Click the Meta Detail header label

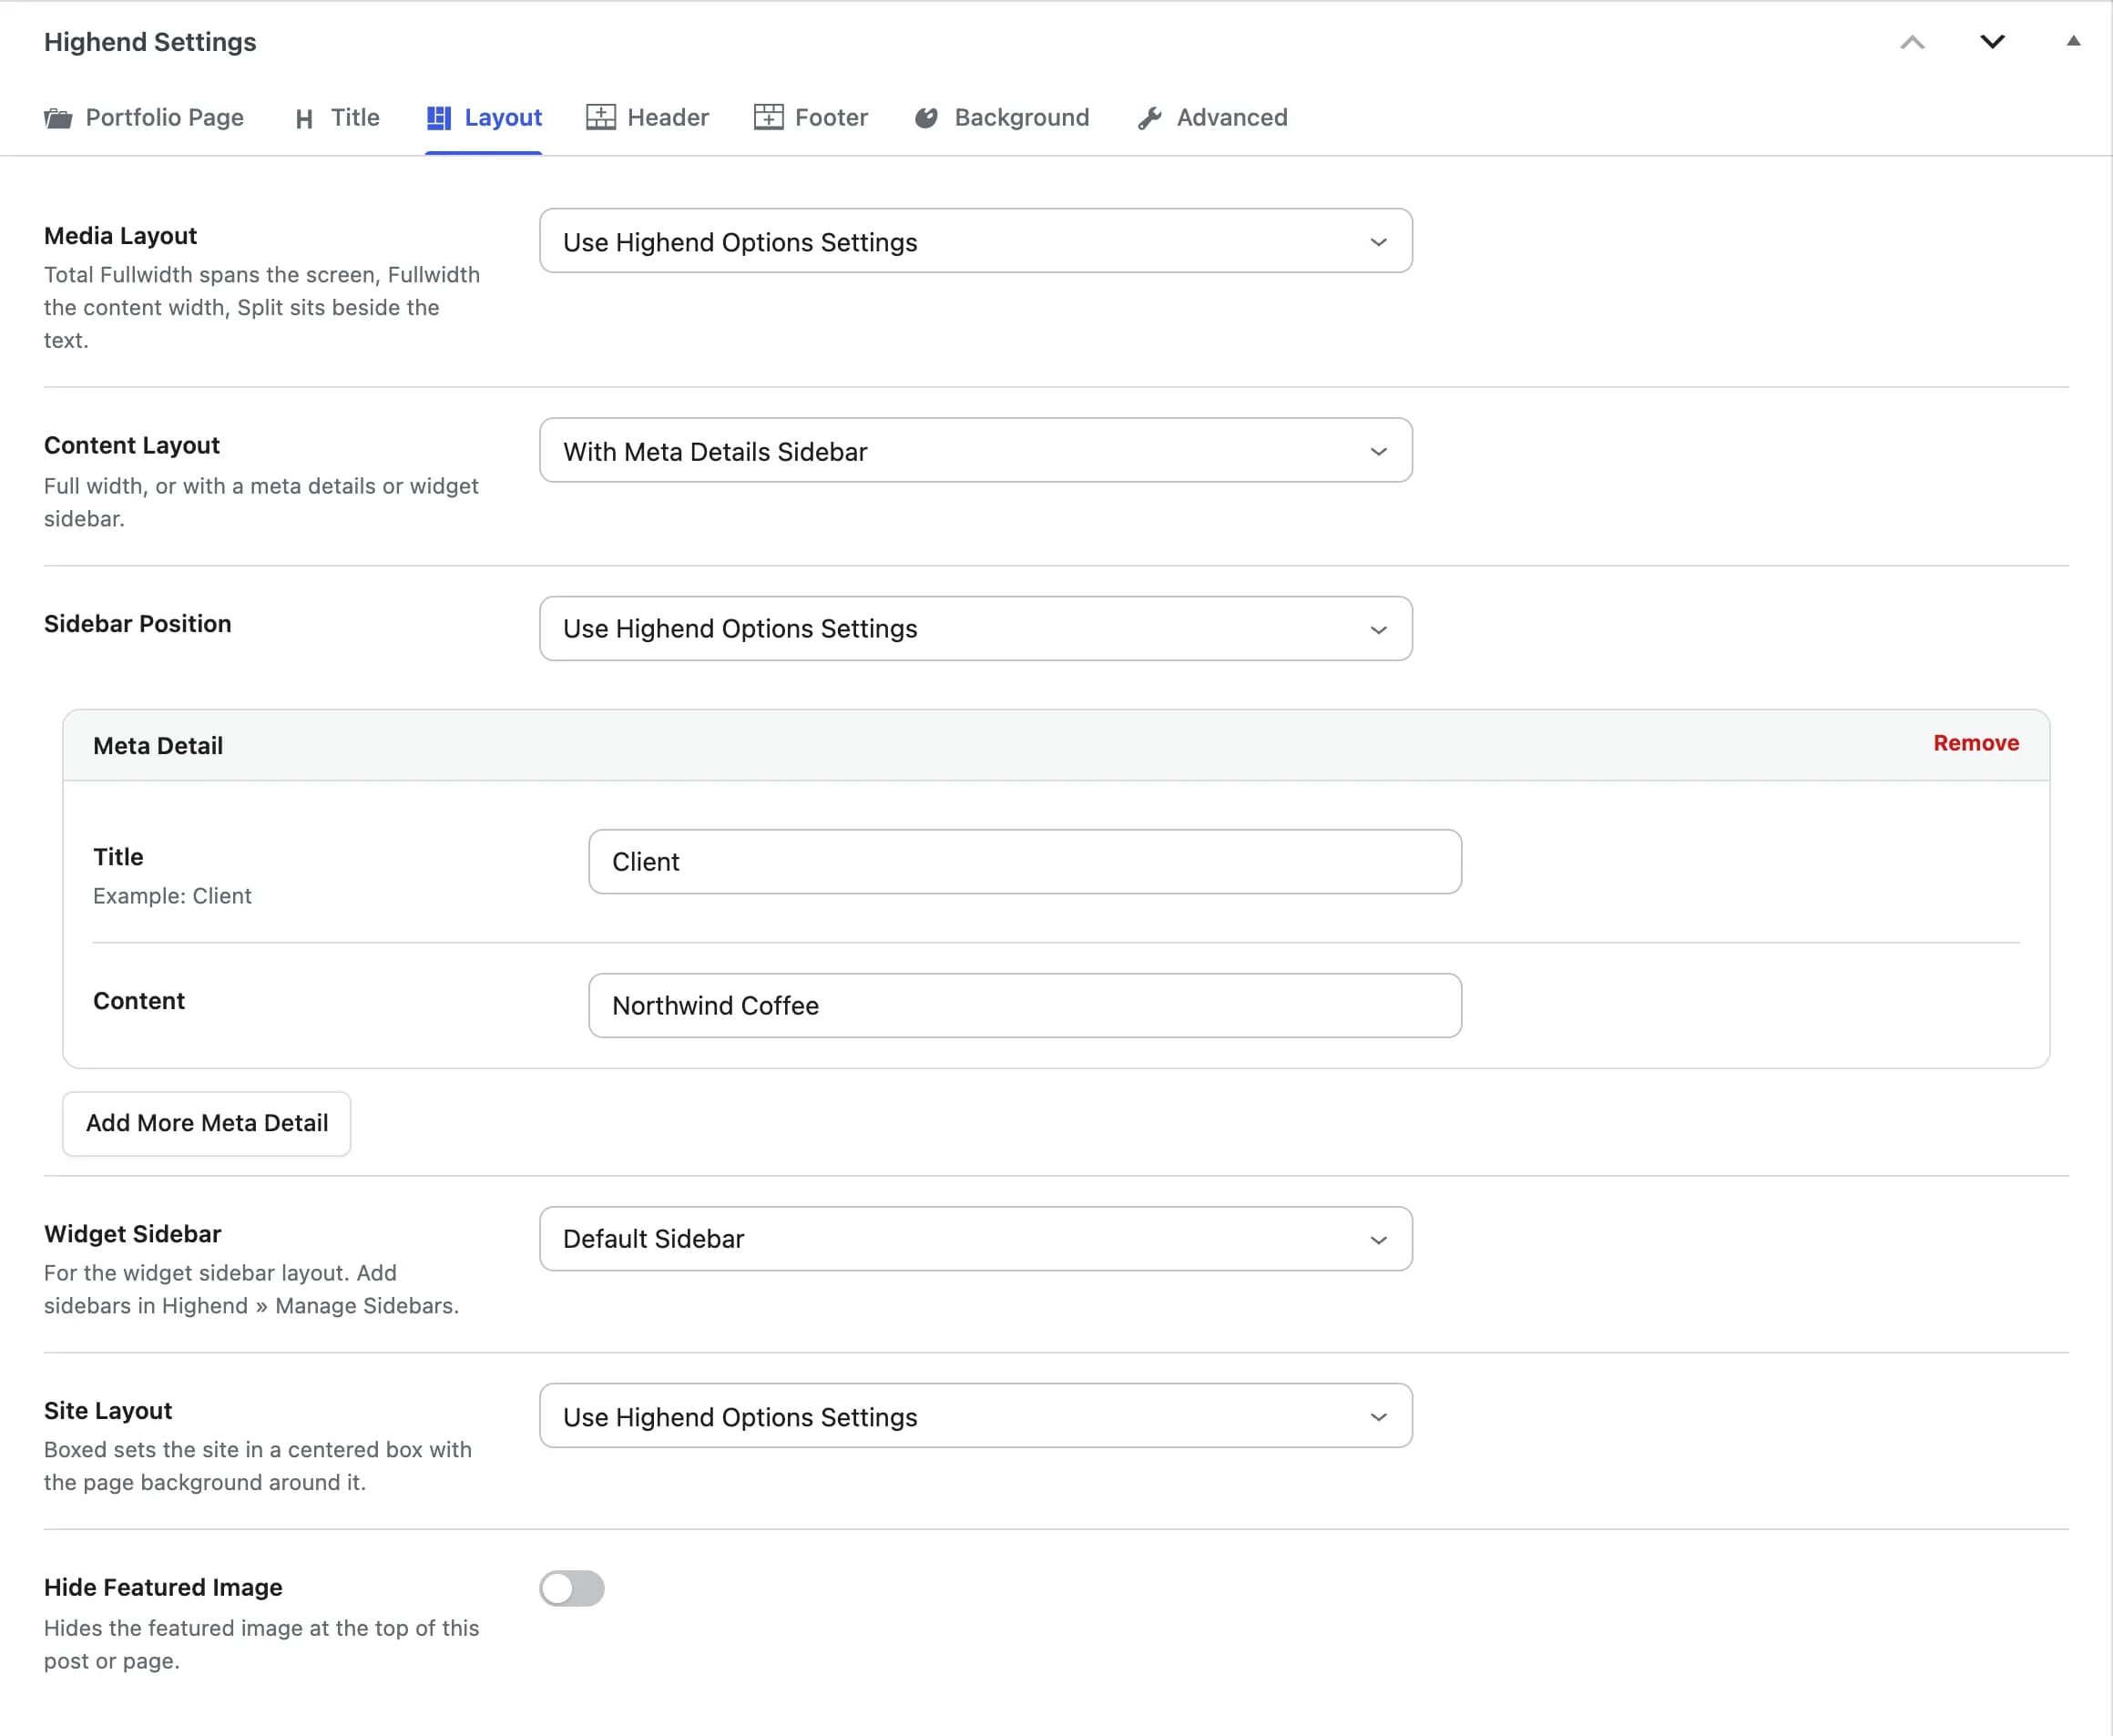pyautogui.click(x=158, y=746)
